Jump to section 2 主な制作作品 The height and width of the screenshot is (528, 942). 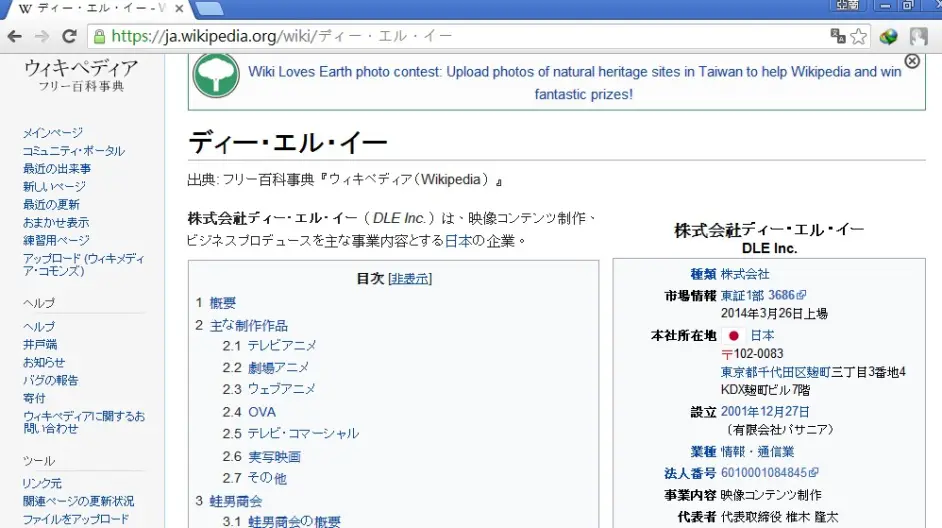pyautogui.click(x=249, y=326)
